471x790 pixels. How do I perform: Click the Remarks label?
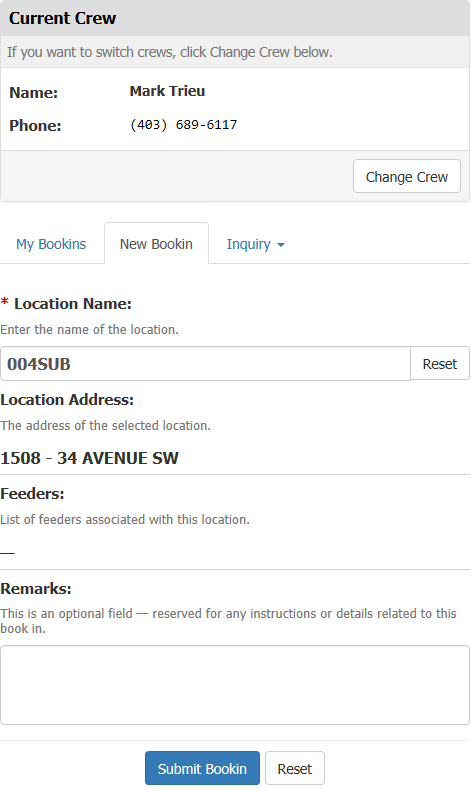click(x=36, y=588)
